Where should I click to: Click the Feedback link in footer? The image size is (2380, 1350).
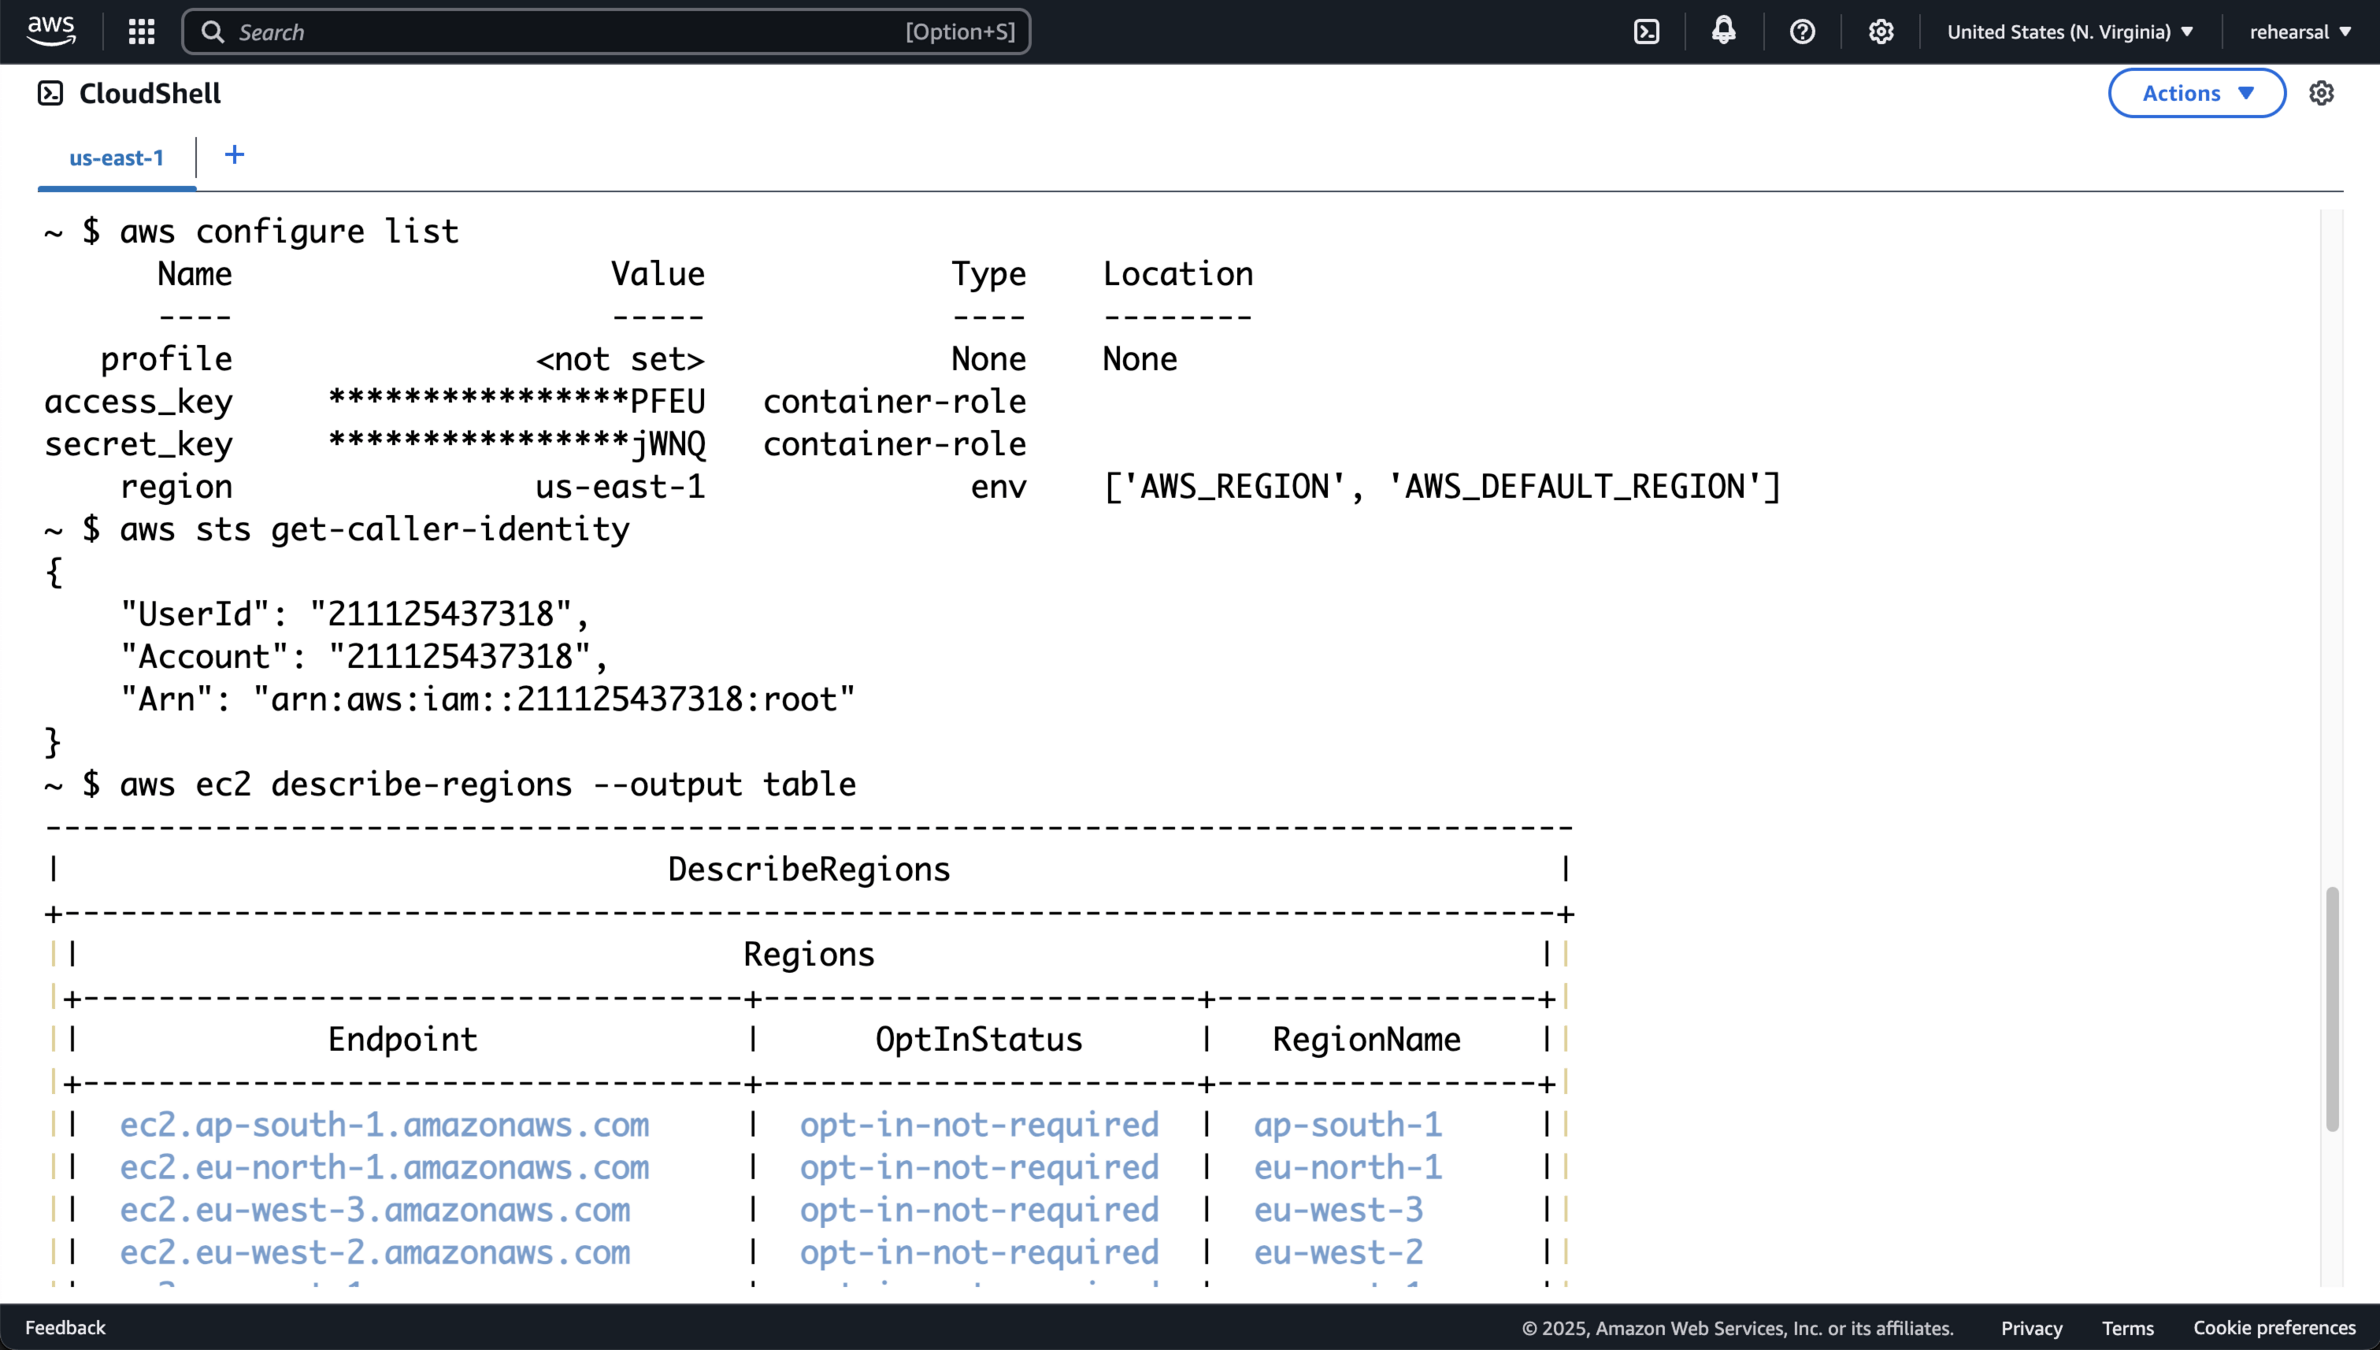click(x=65, y=1327)
